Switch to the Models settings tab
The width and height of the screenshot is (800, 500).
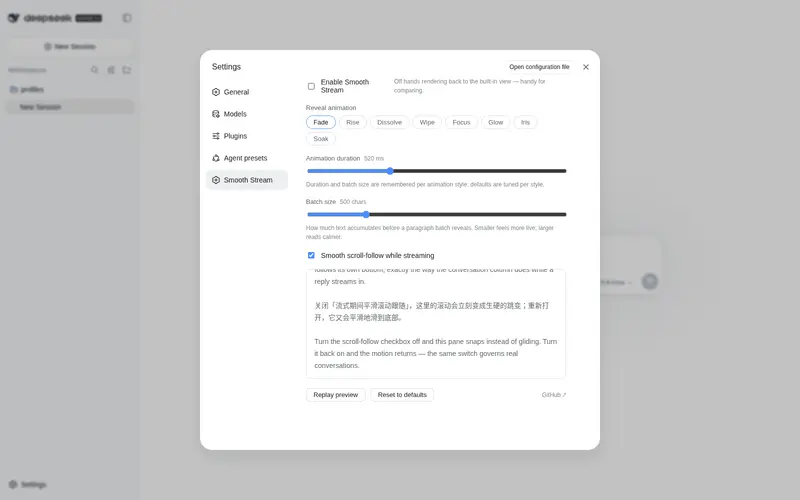click(246, 114)
